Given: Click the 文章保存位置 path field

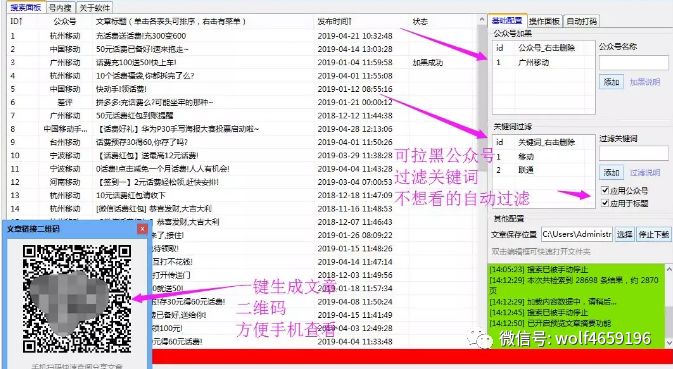Looking at the screenshot, I should [576, 234].
